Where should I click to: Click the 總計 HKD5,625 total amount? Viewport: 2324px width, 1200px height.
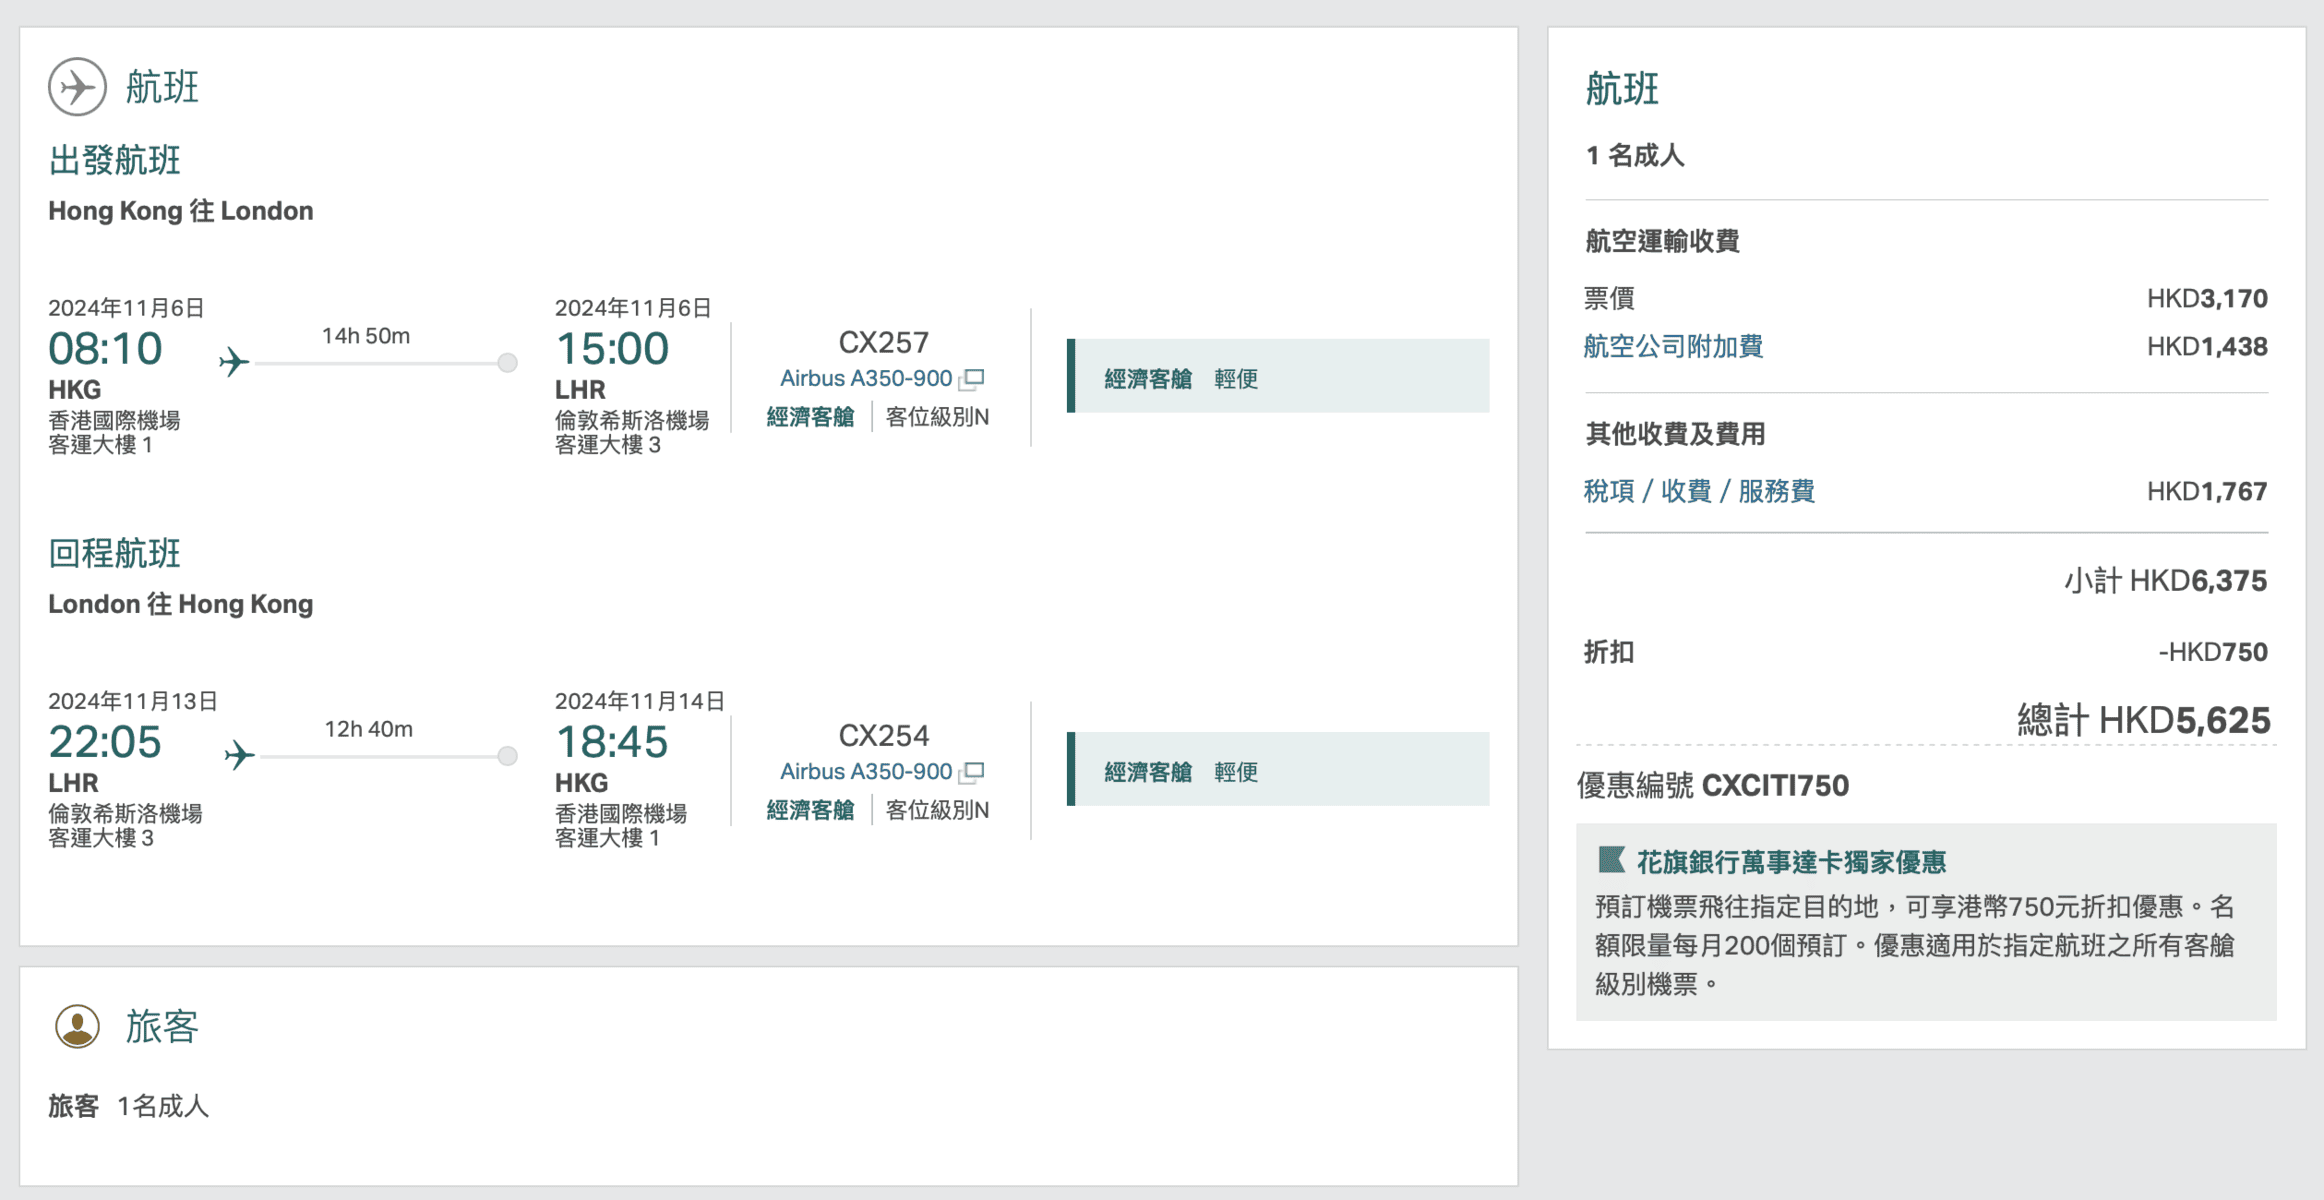(x=2143, y=721)
